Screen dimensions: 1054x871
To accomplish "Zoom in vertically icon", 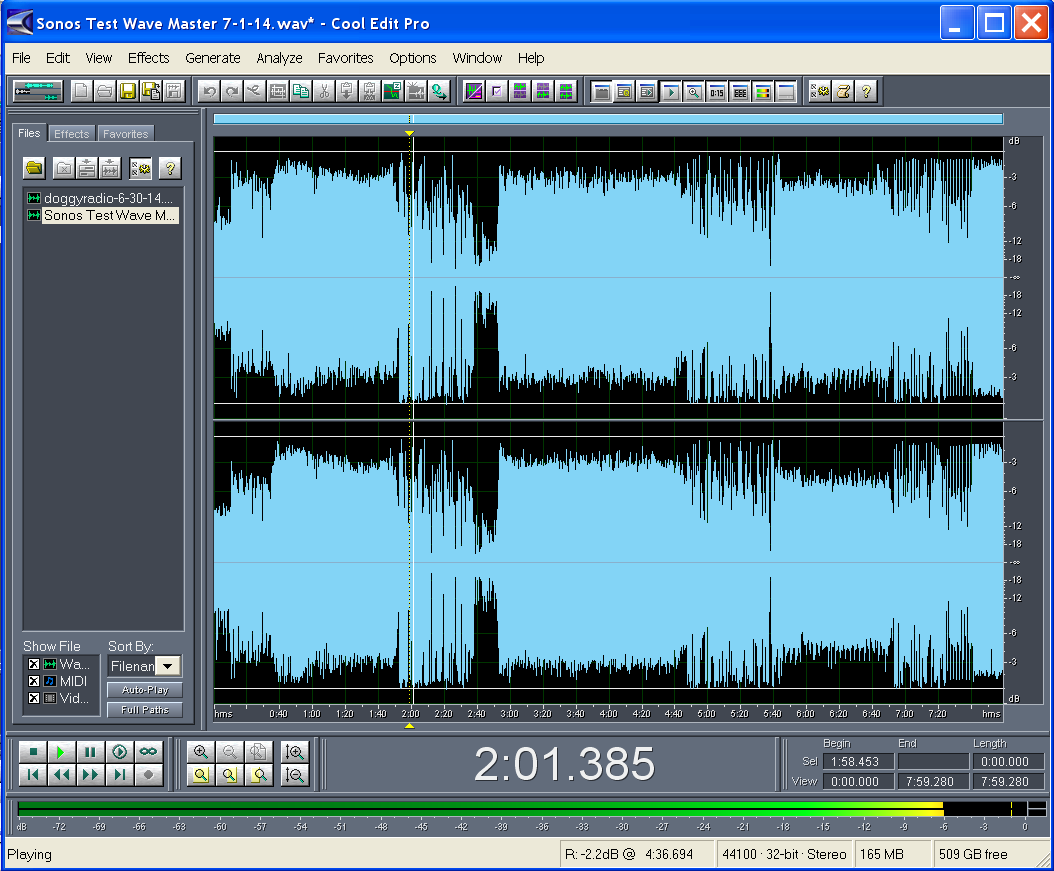I will tap(294, 751).
